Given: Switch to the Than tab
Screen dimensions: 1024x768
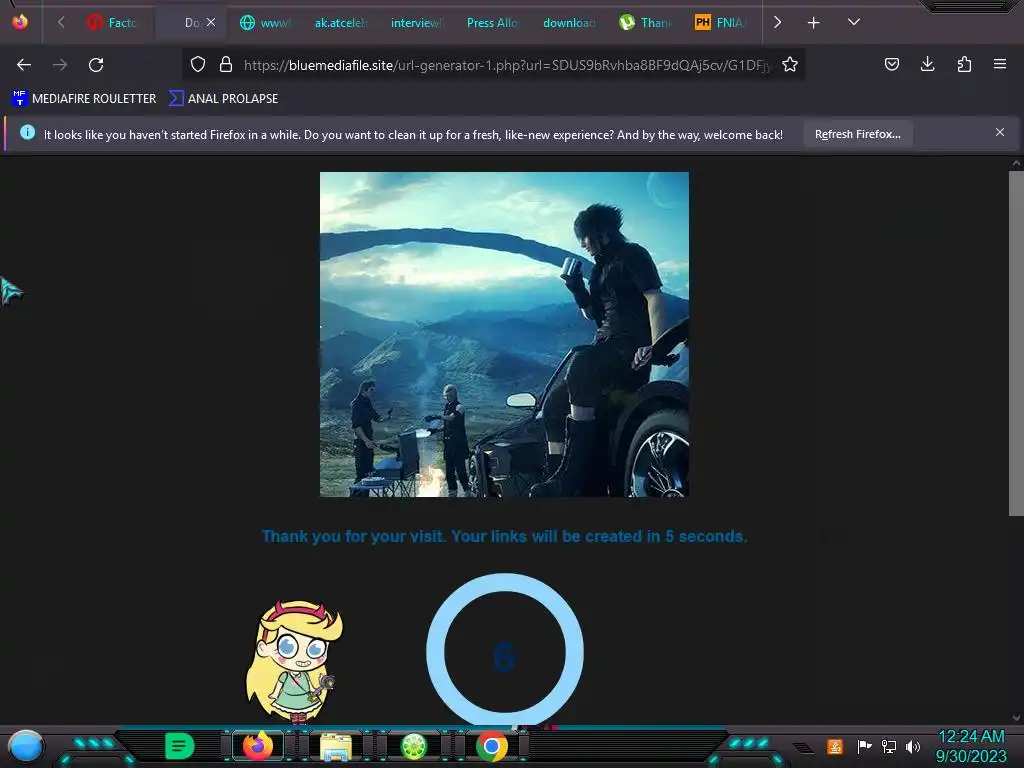Looking at the screenshot, I should pos(645,23).
